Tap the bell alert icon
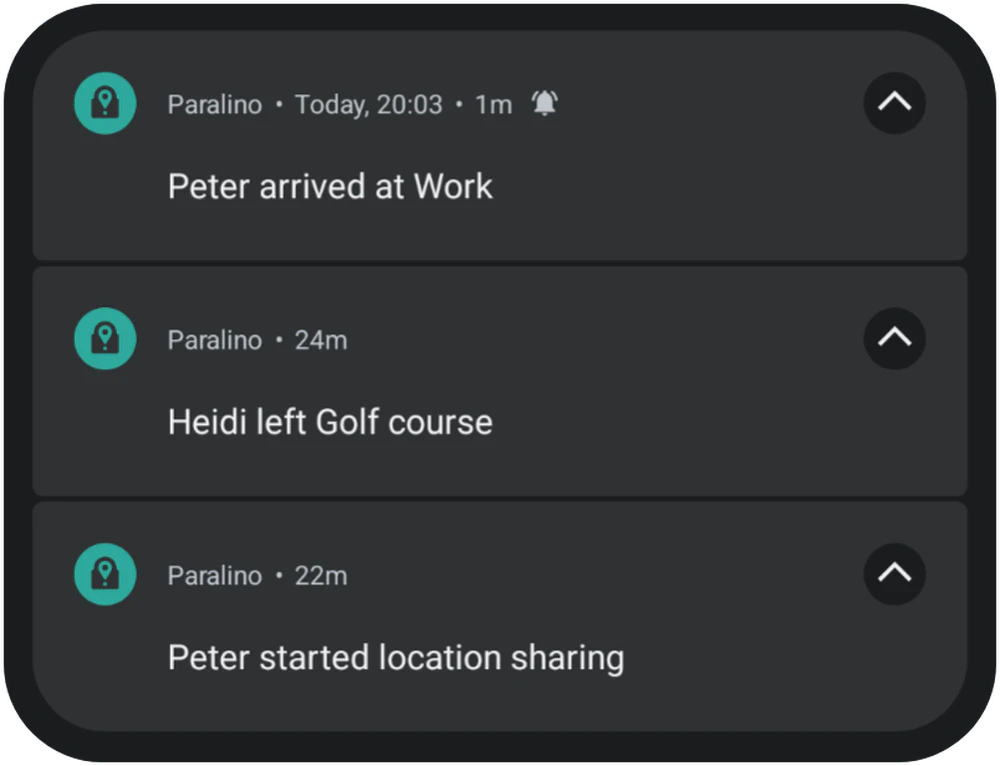This screenshot has height=766, width=1000. [544, 104]
